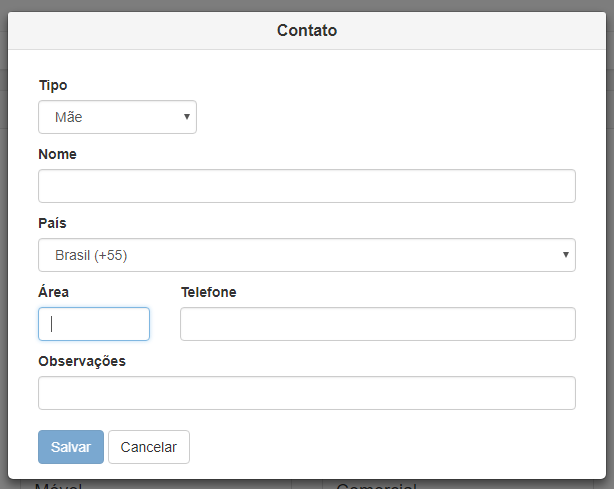Viewport: 614px width, 489px height.
Task: Click the Nome field label
Action: coord(57,154)
